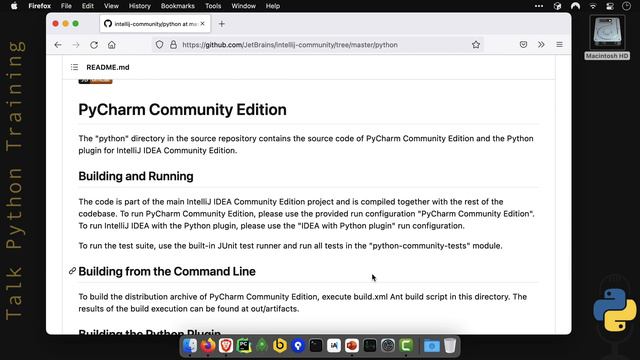Open the Trash in the Dock
This screenshot has height=360, width=640.
click(x=450, y=346)
